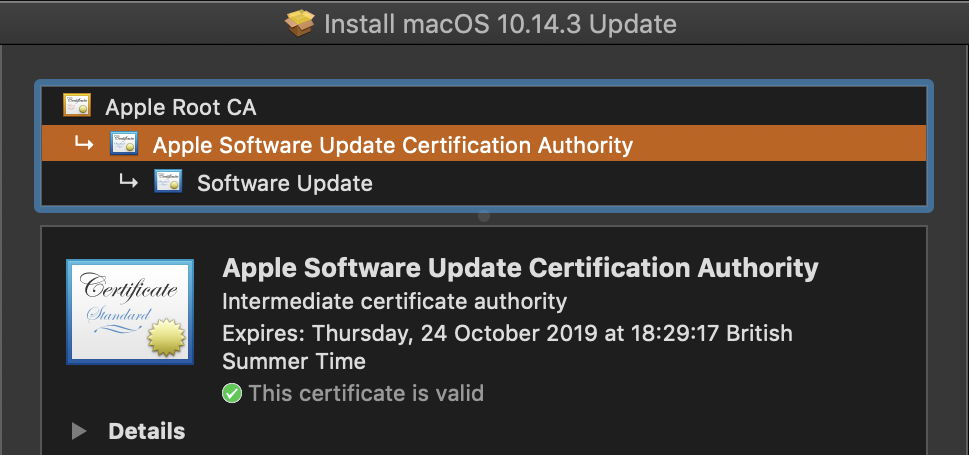Screen dimensions: 969x455
Task: Click the split divider handle below the chain list
Action: pos(484,216)
